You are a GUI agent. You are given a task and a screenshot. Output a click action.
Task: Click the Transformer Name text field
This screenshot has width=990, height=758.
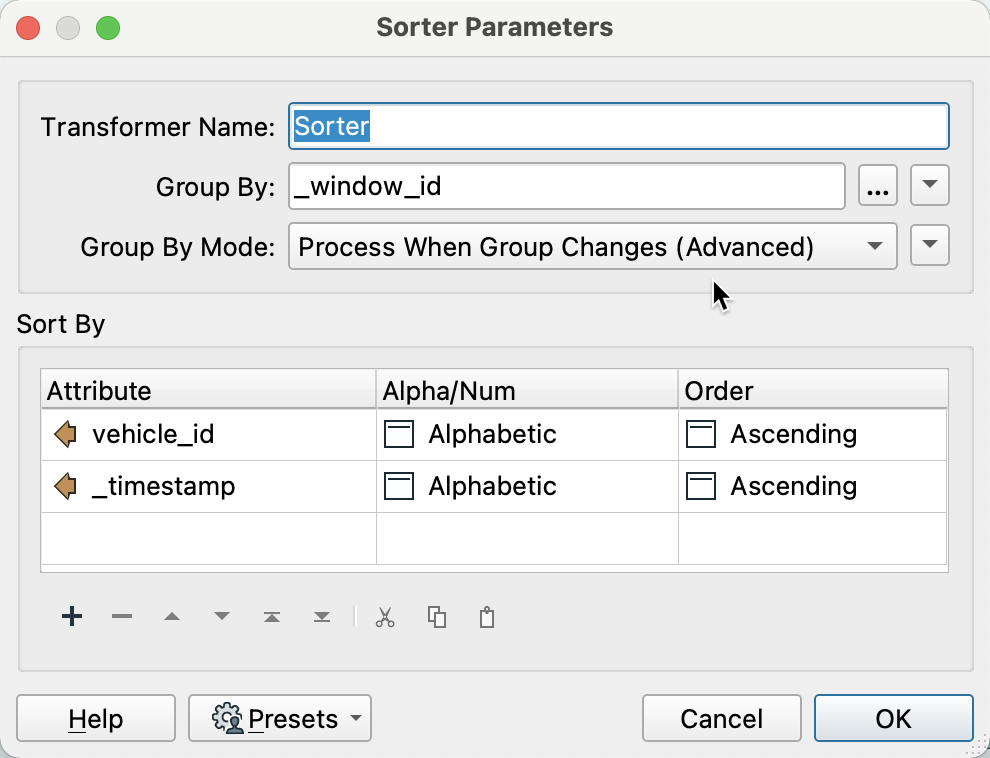tap(618, 127)
